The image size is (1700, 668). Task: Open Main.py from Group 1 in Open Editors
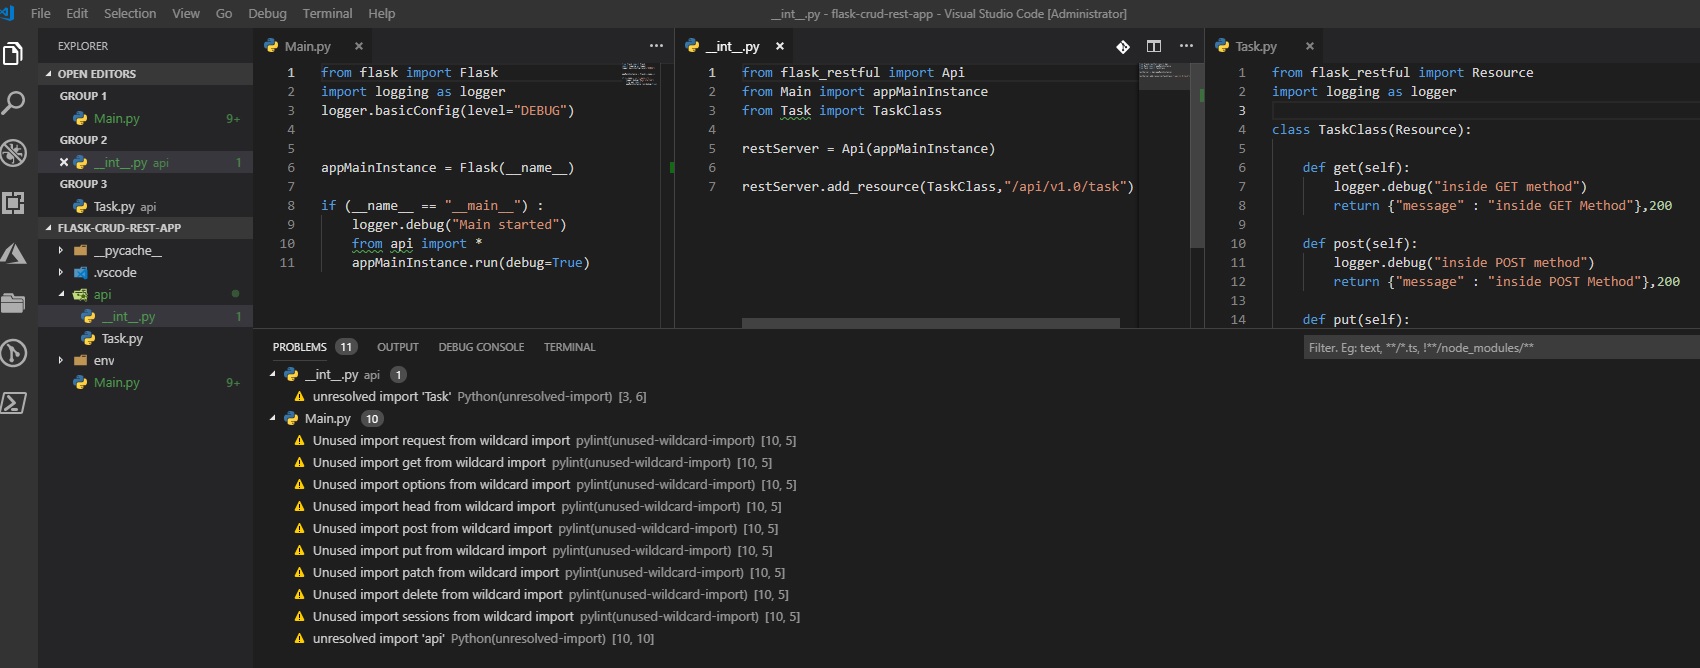click(145, 118)
